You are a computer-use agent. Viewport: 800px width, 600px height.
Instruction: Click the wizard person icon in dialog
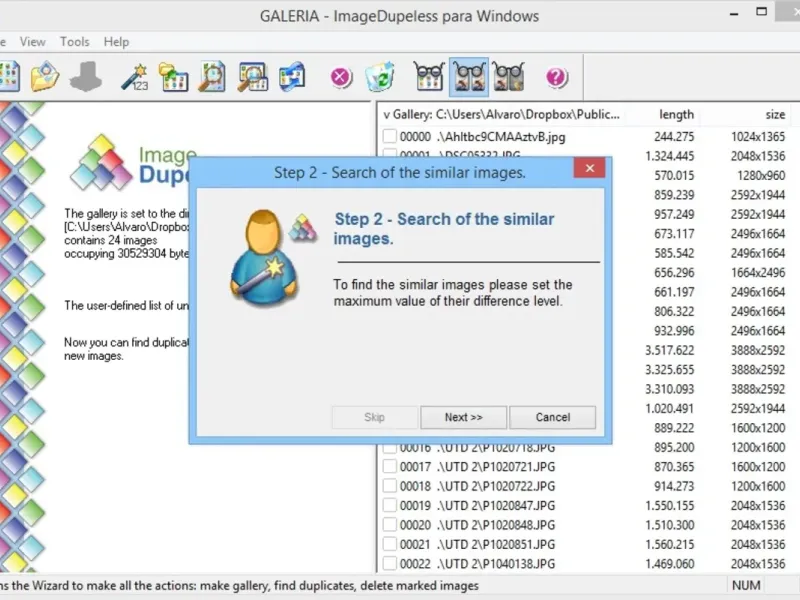pos(264,258)
